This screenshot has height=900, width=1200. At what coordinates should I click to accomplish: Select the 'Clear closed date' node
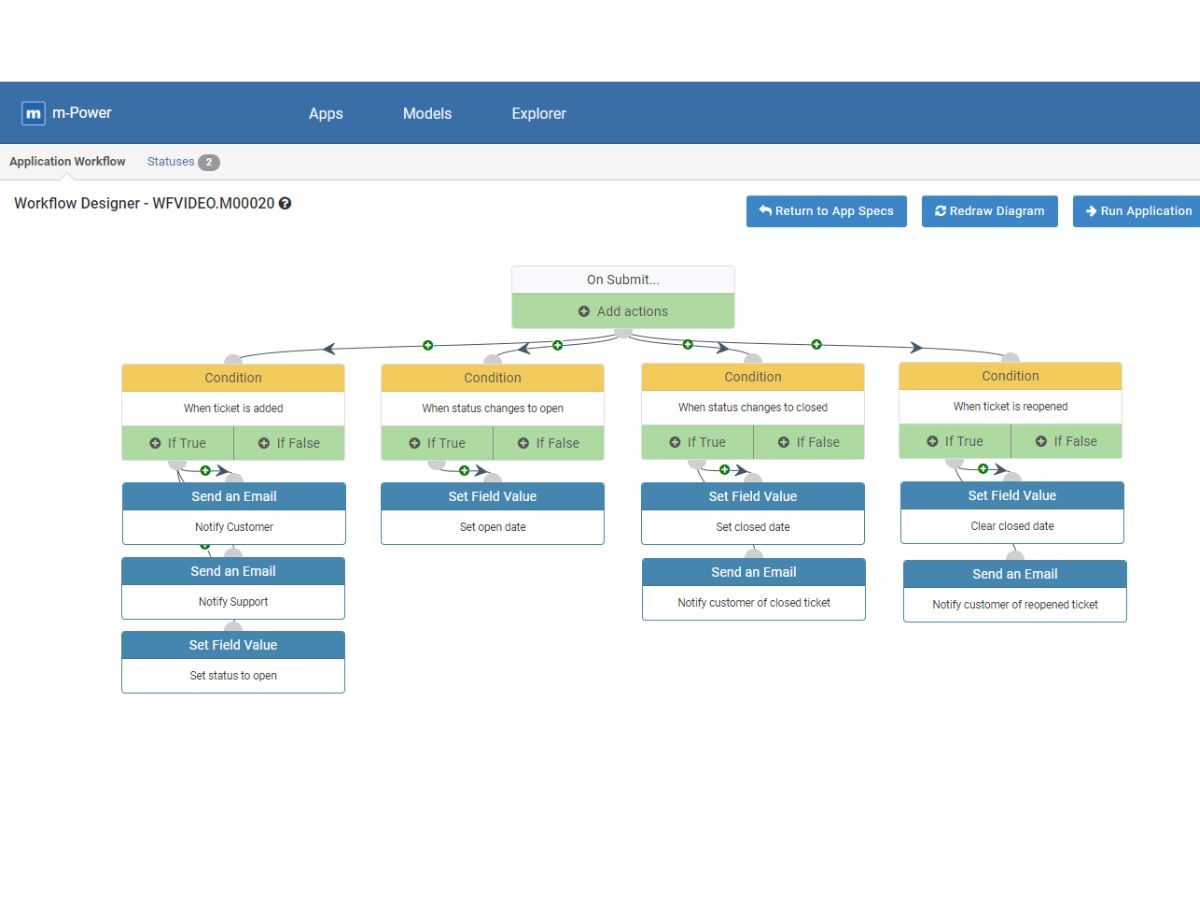[x=1012, y=513]
